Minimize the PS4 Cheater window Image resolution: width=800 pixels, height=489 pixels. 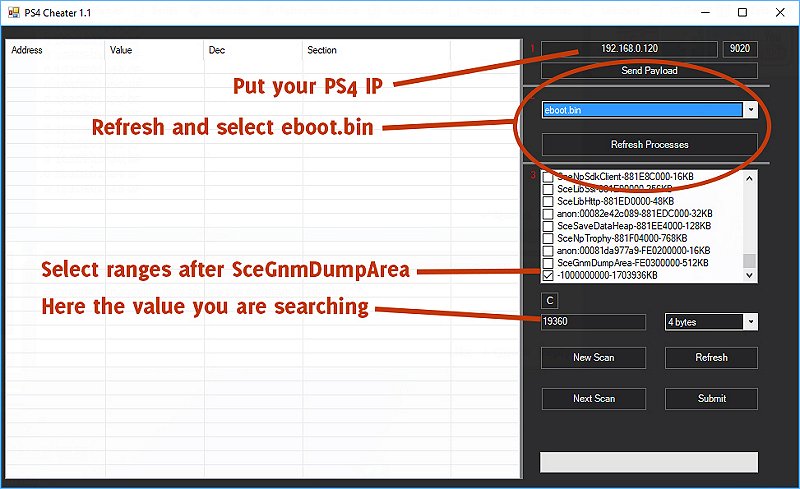706,13
